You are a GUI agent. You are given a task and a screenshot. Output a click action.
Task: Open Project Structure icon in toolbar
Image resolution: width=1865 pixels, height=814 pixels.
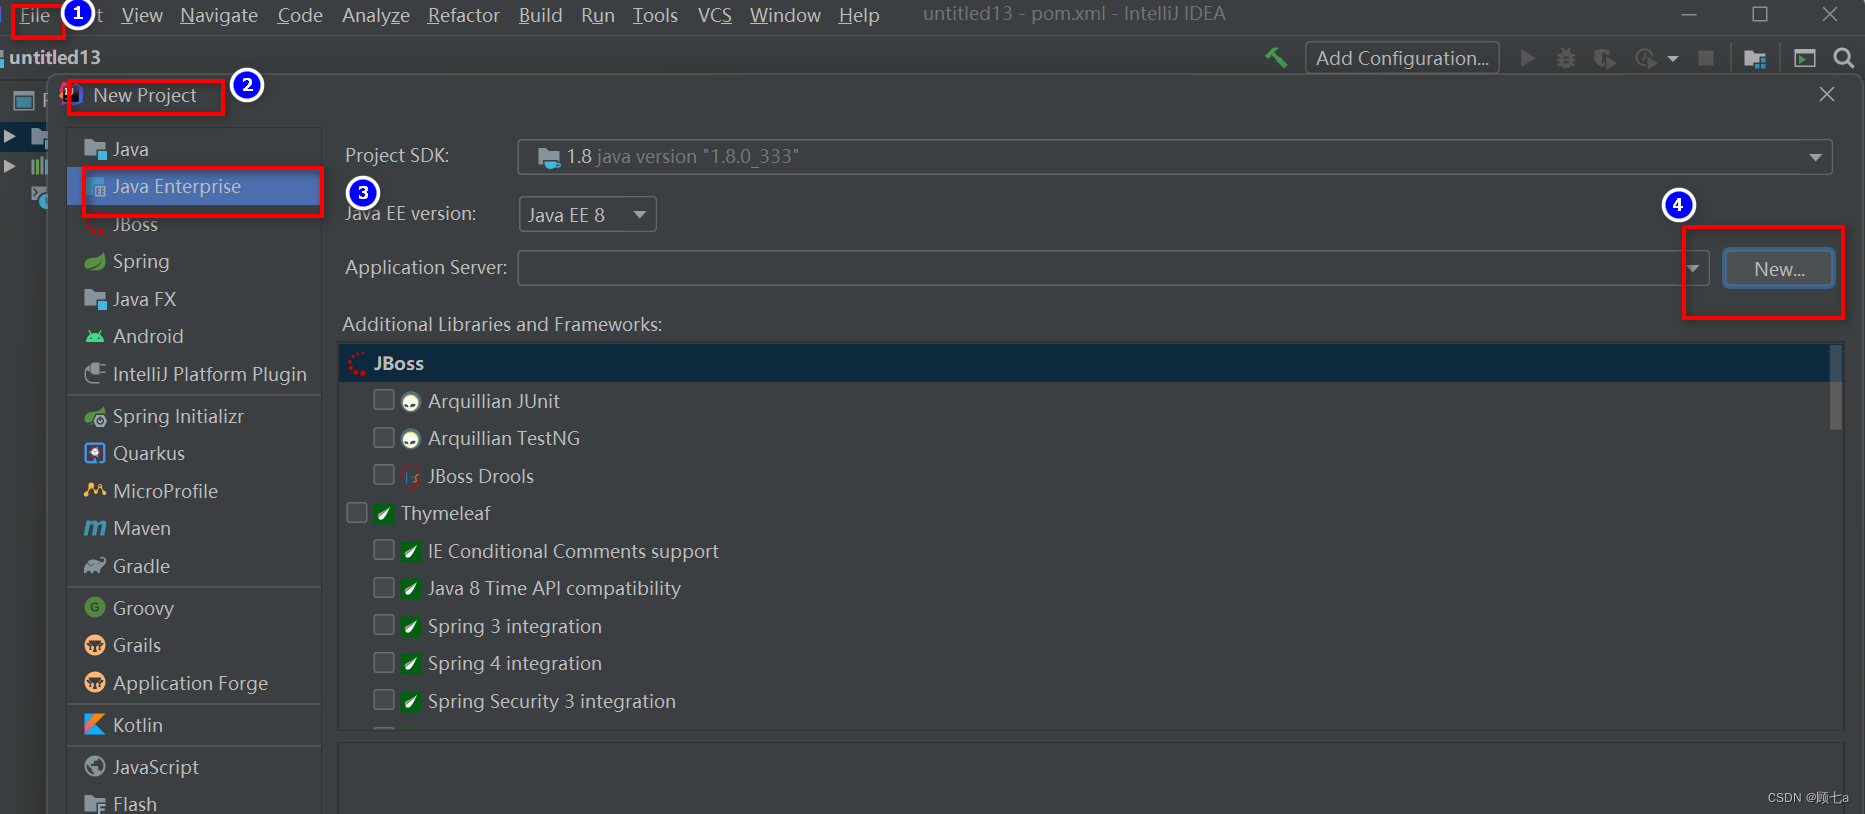(x=1755, y=58)
